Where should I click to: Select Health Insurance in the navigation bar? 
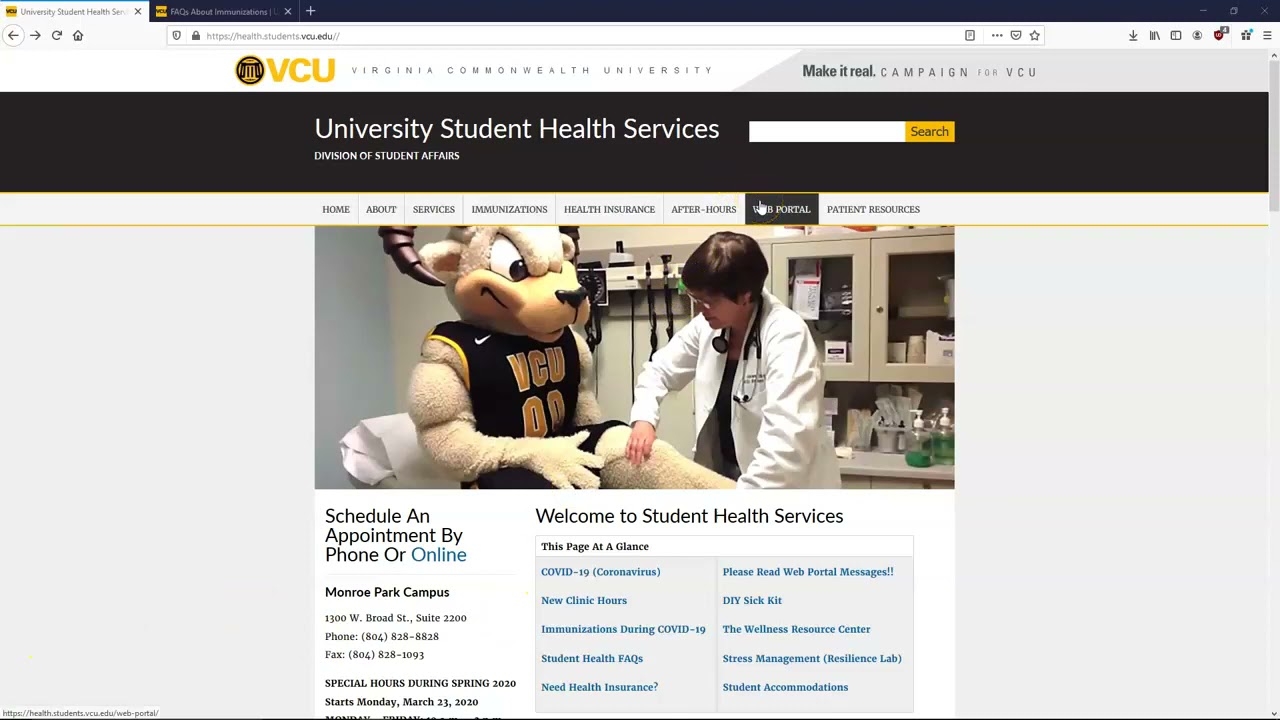(609, 209)
